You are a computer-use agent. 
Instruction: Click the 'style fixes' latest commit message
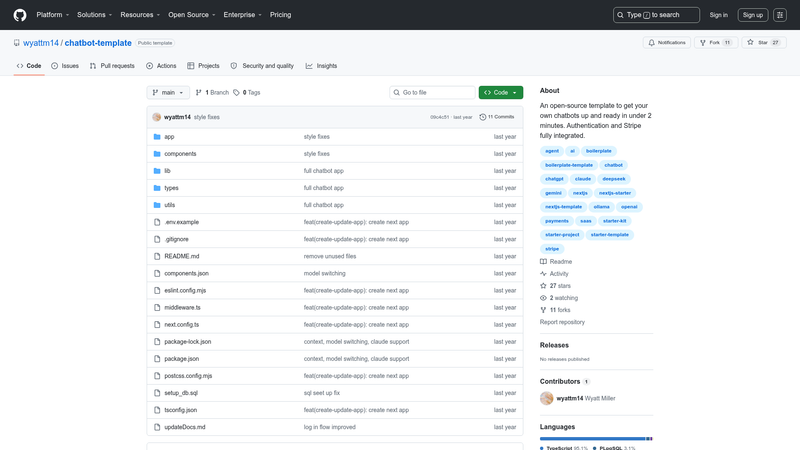(x=207, y=117)
